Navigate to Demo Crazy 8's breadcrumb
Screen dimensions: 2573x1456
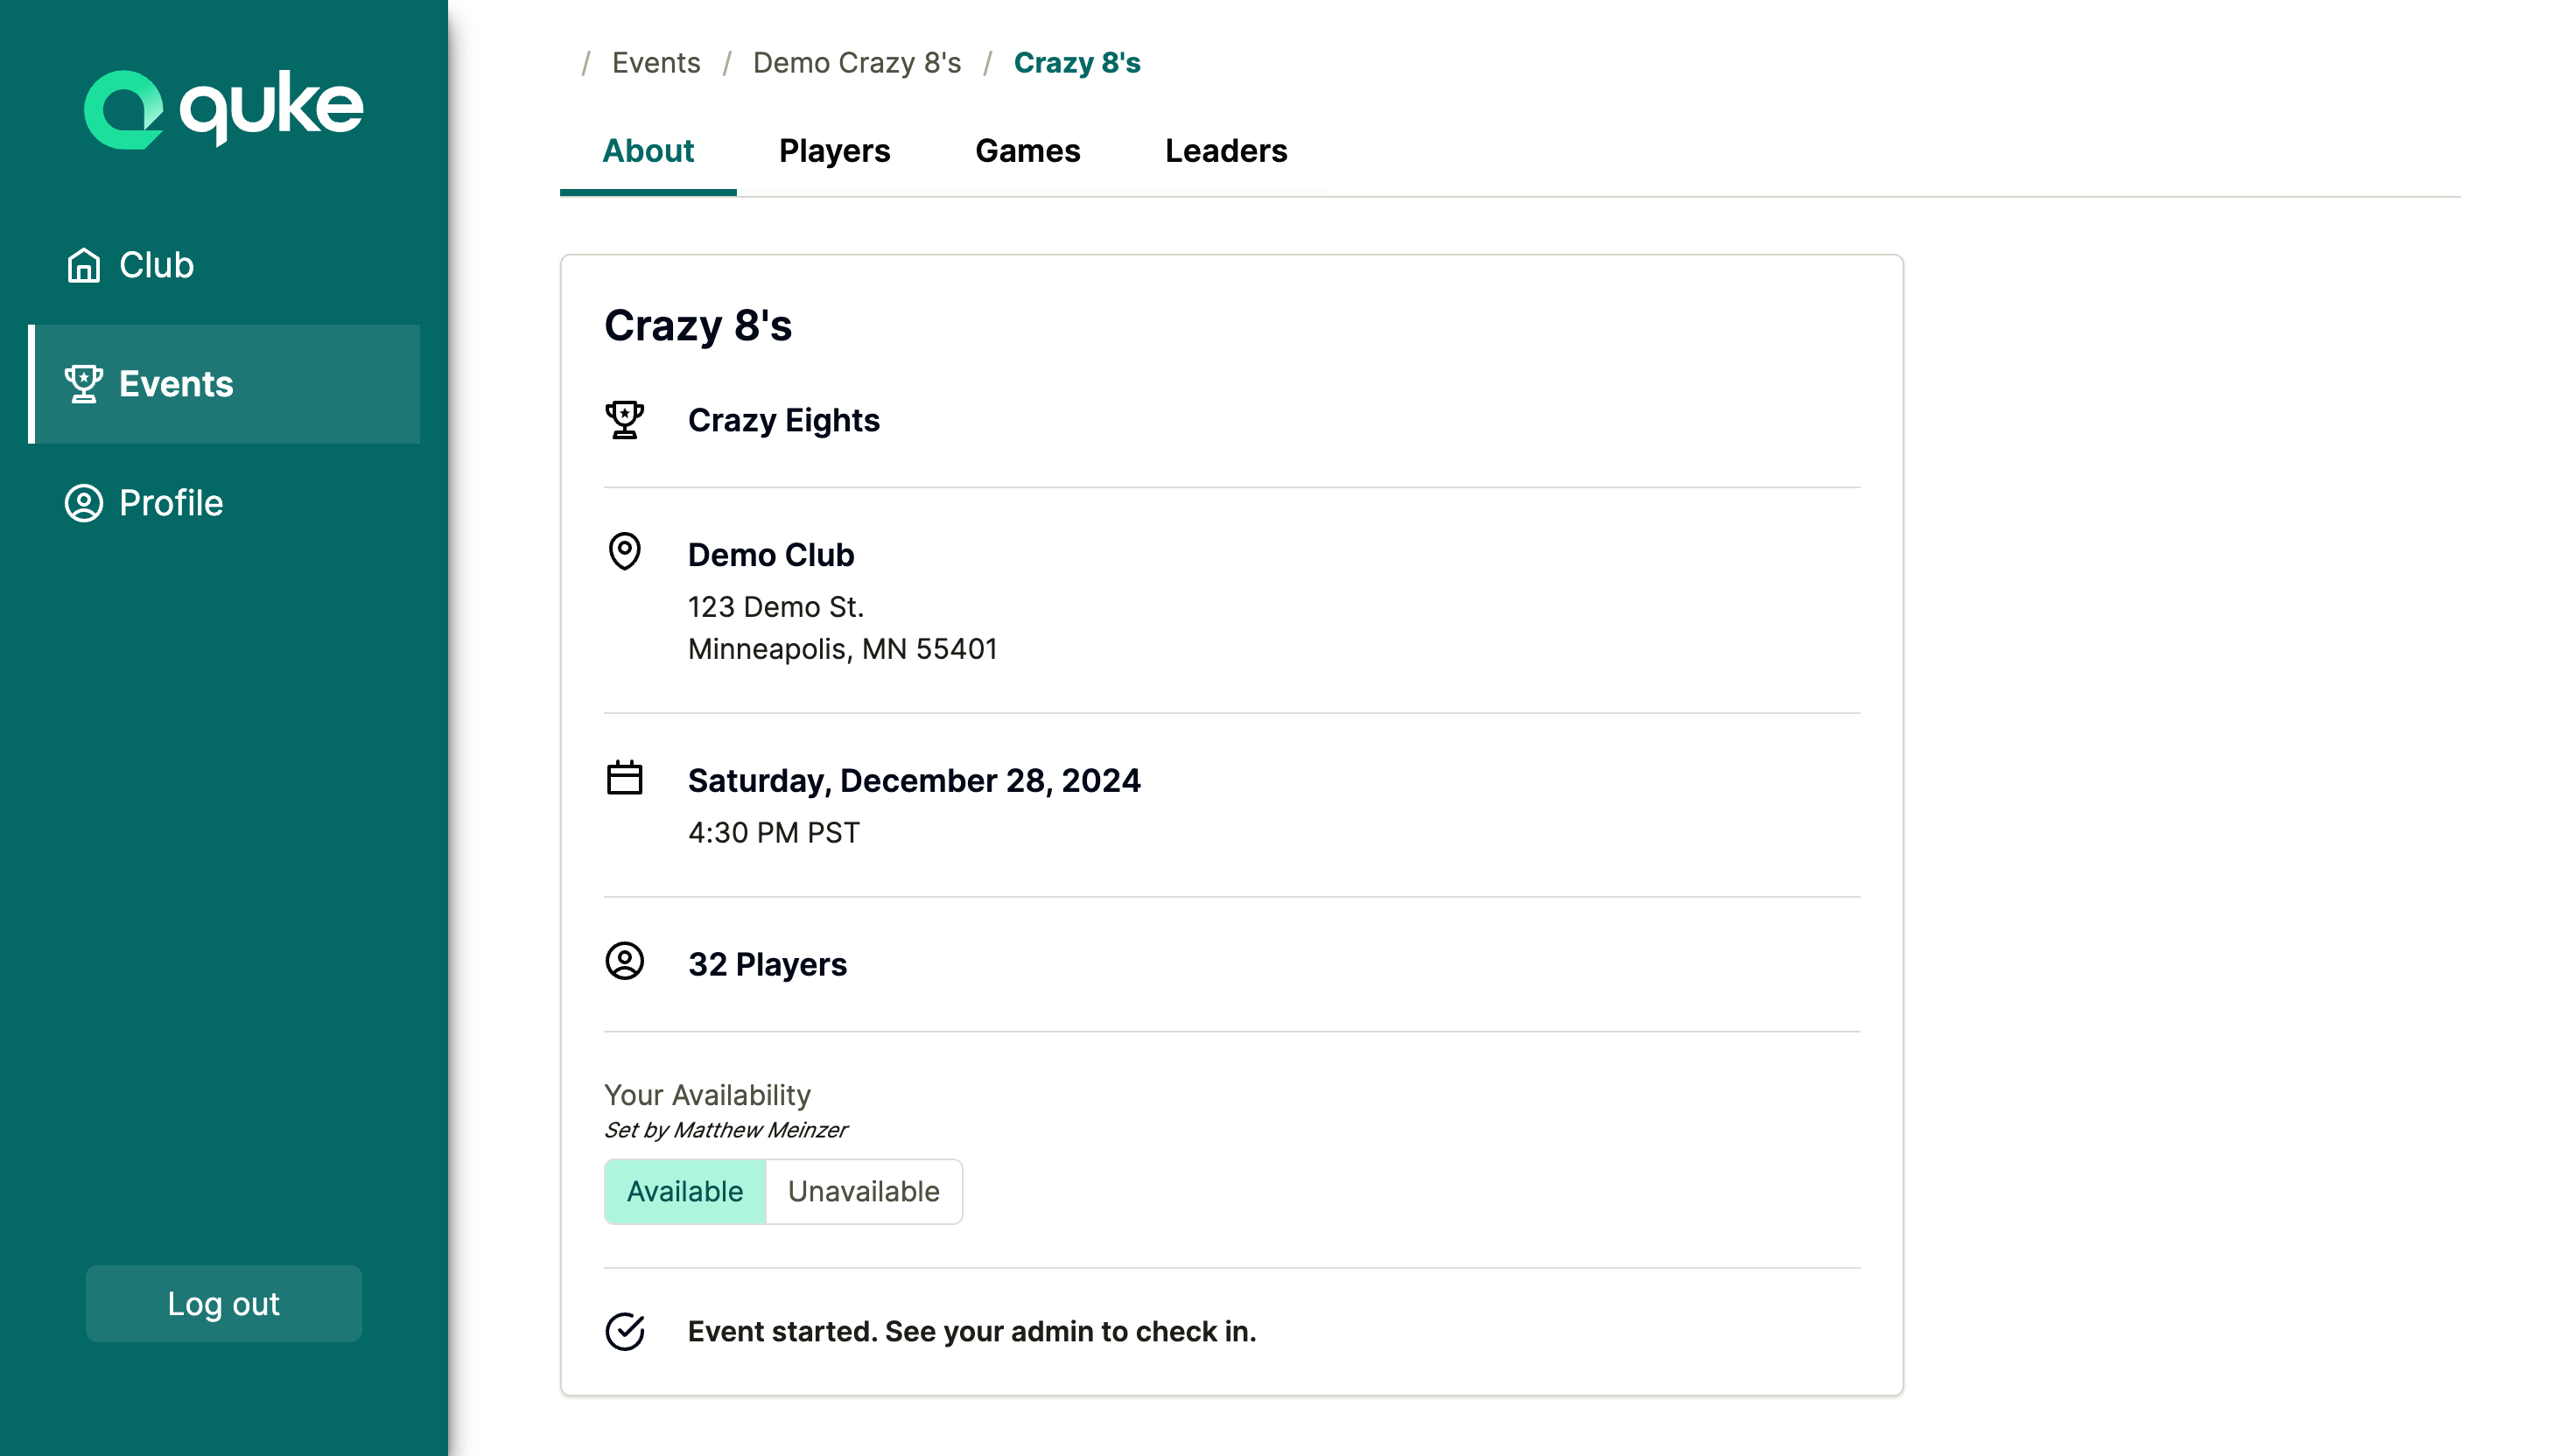pyautogui.click(x=856, y=63)
